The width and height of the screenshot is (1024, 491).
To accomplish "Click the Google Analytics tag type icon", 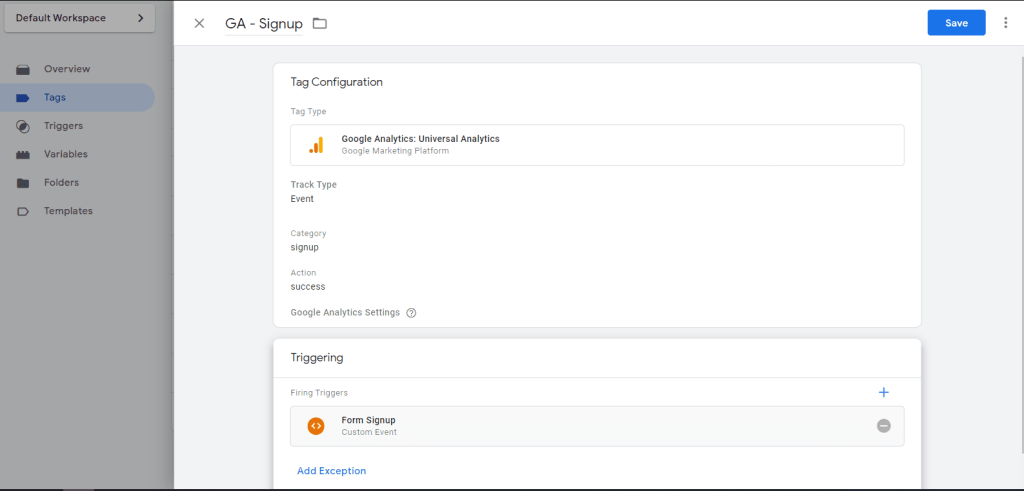I will click(x=316, y=145).
